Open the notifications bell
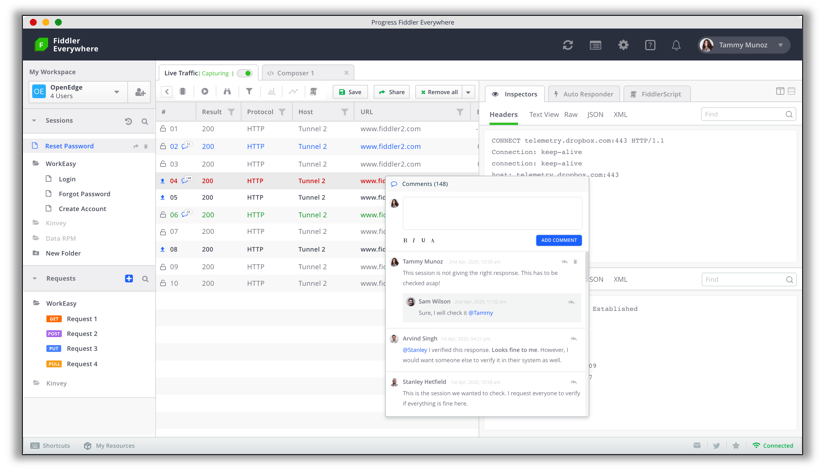This screenshot has height=472, width=829. [676, 45]
